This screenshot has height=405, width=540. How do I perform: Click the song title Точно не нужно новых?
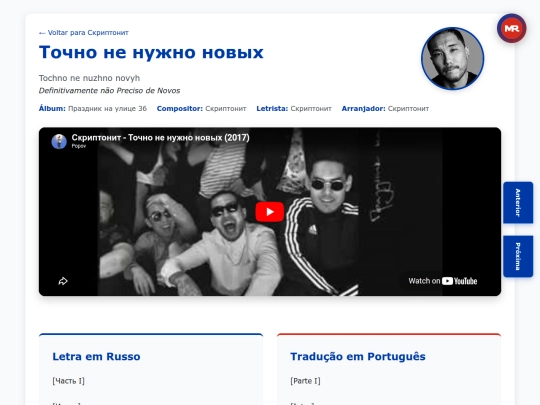tap(151, 53)
